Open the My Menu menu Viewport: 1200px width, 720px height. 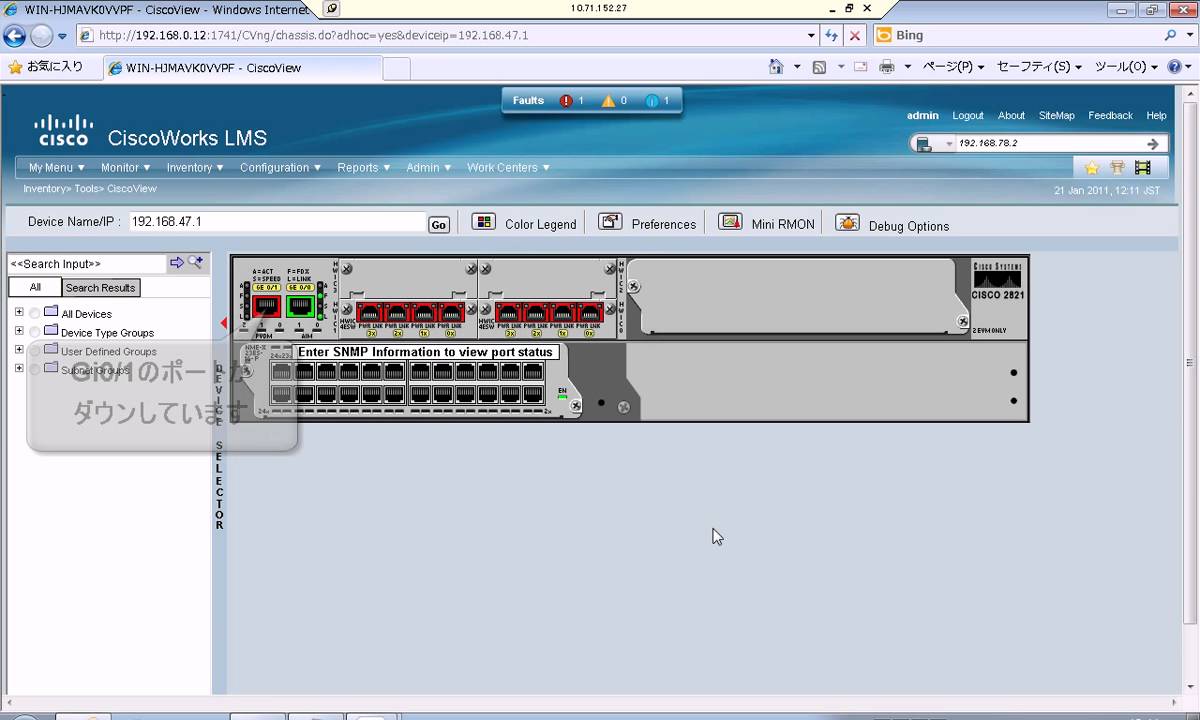click(x=56, y=168)
